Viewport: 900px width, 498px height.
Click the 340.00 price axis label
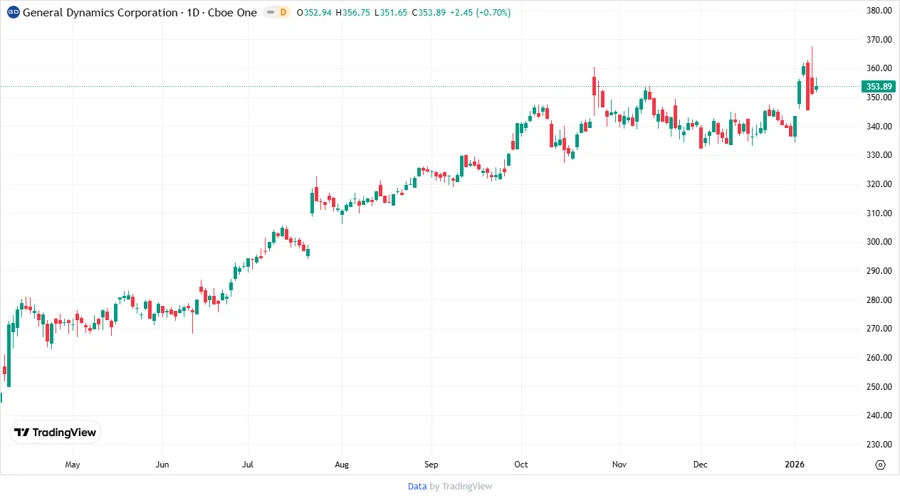click(879, 126)
